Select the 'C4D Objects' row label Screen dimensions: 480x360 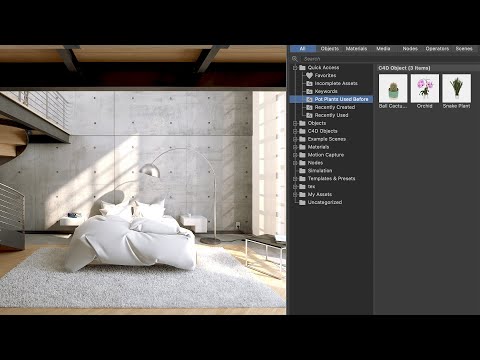[322, 131]
